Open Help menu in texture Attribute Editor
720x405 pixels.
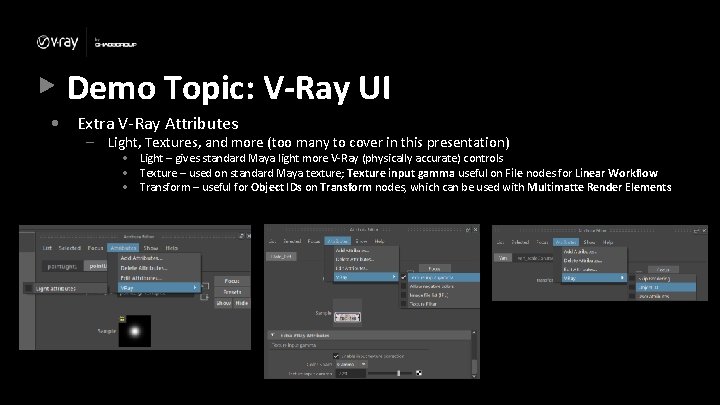coord(379,241)
